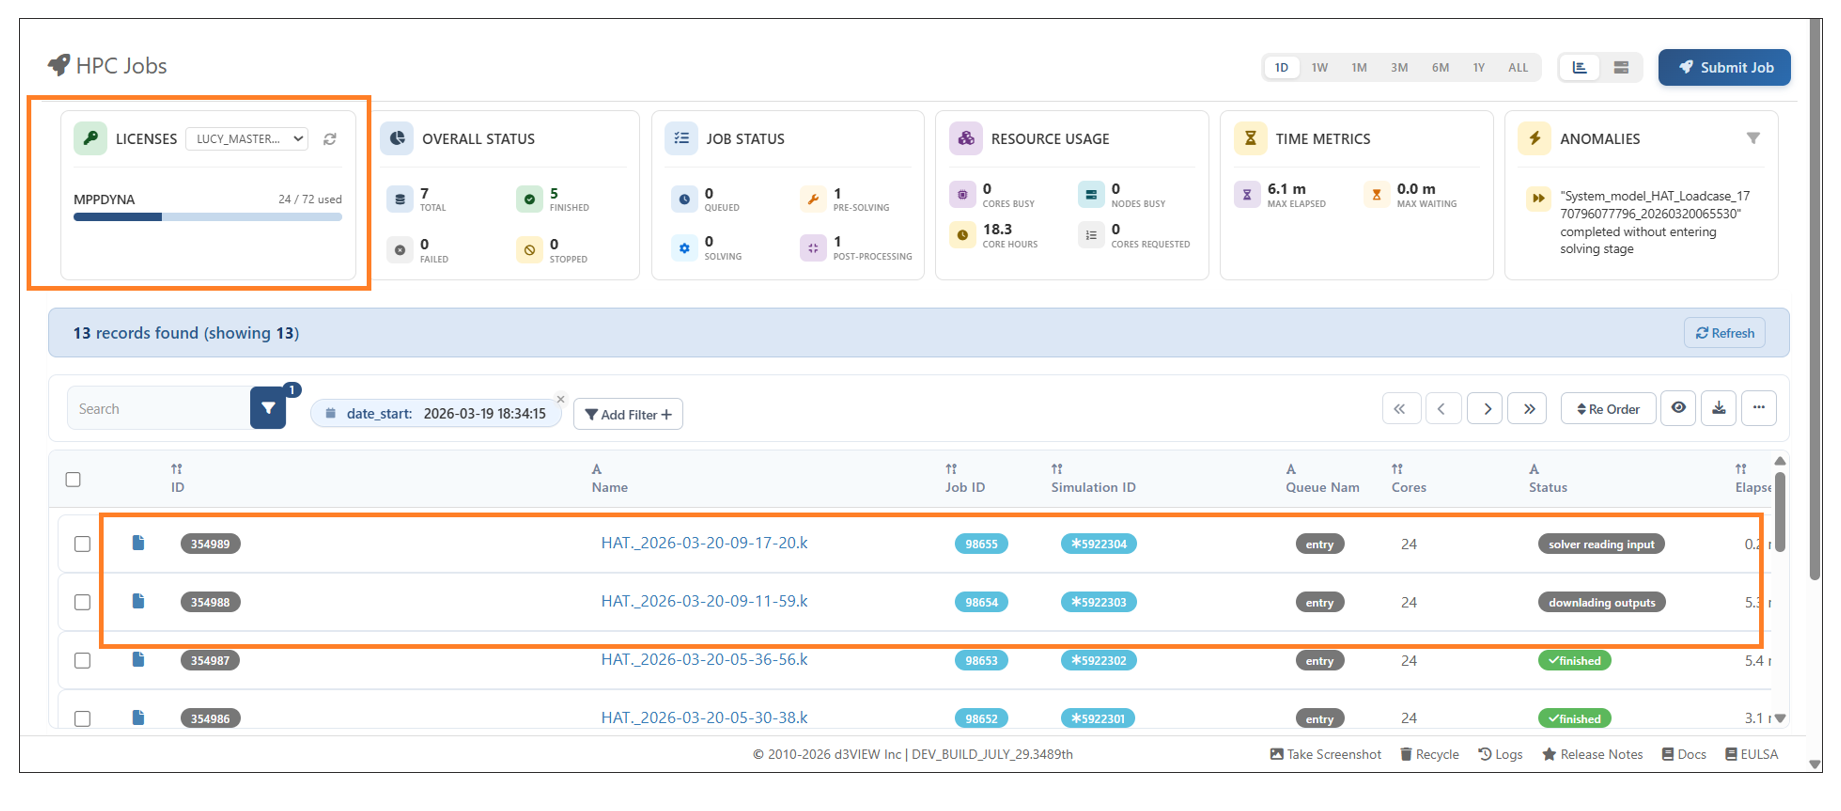The width and height of the screenshot is (1841, 811).
Task: Tick the checkbox for job 354987
Action: coord(82,660)
